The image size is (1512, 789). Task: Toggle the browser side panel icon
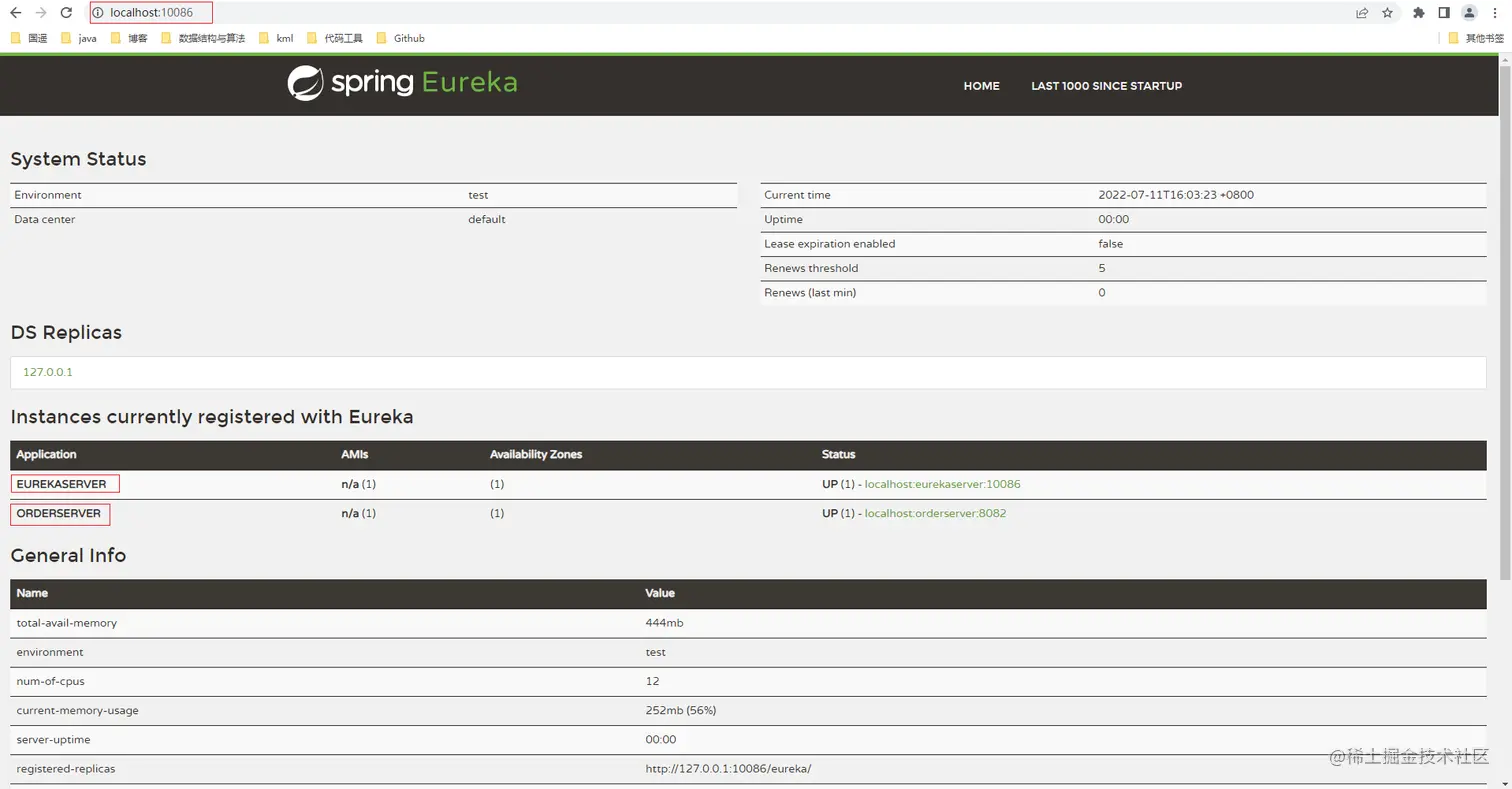coord(1444,13)
